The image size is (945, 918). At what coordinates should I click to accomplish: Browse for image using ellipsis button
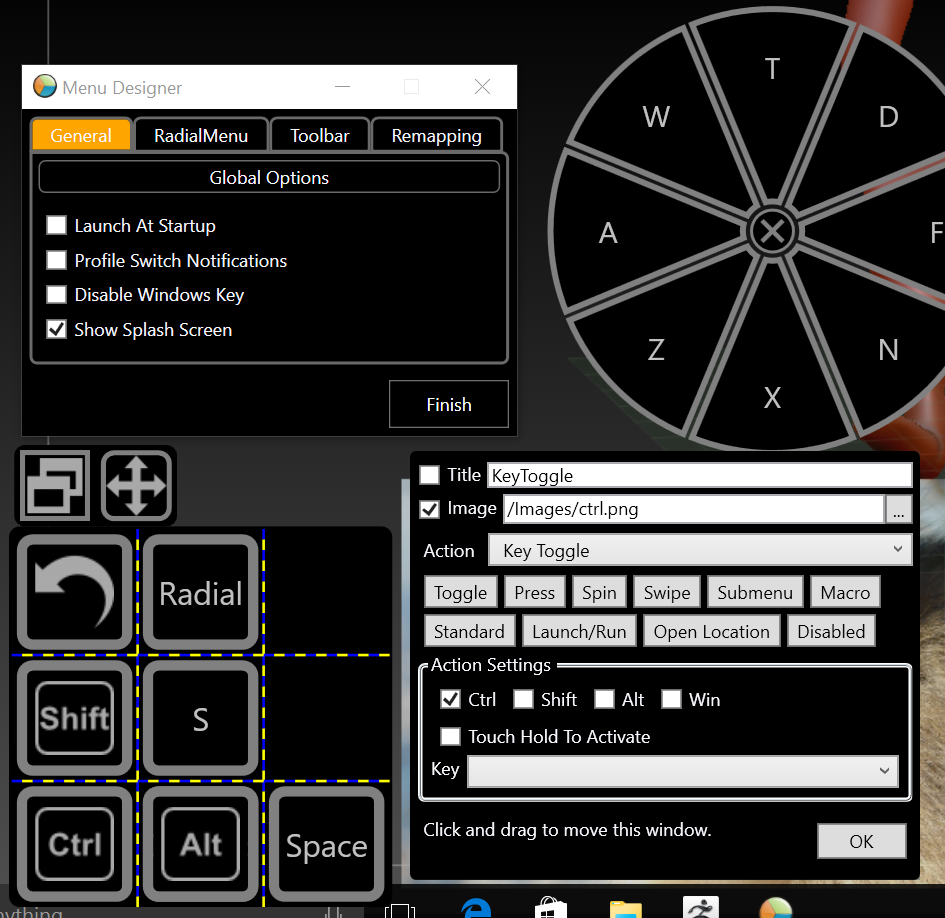click(x=898, y=510)
